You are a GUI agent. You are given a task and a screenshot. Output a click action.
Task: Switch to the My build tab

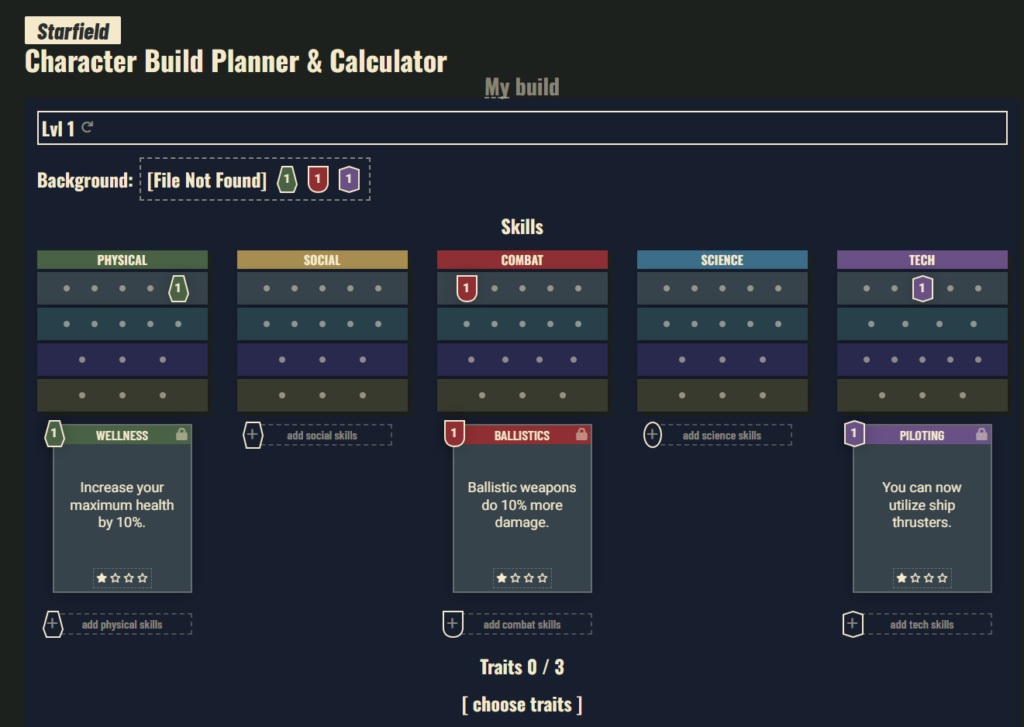click(x=522, y=87)
